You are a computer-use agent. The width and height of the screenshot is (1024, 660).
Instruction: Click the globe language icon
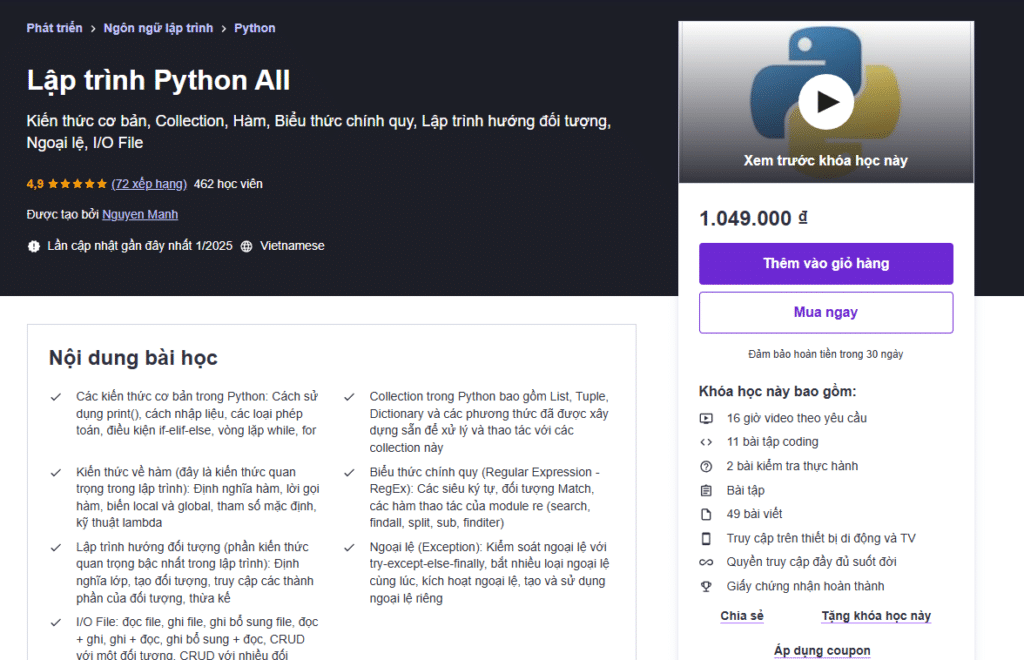(246, 246)
